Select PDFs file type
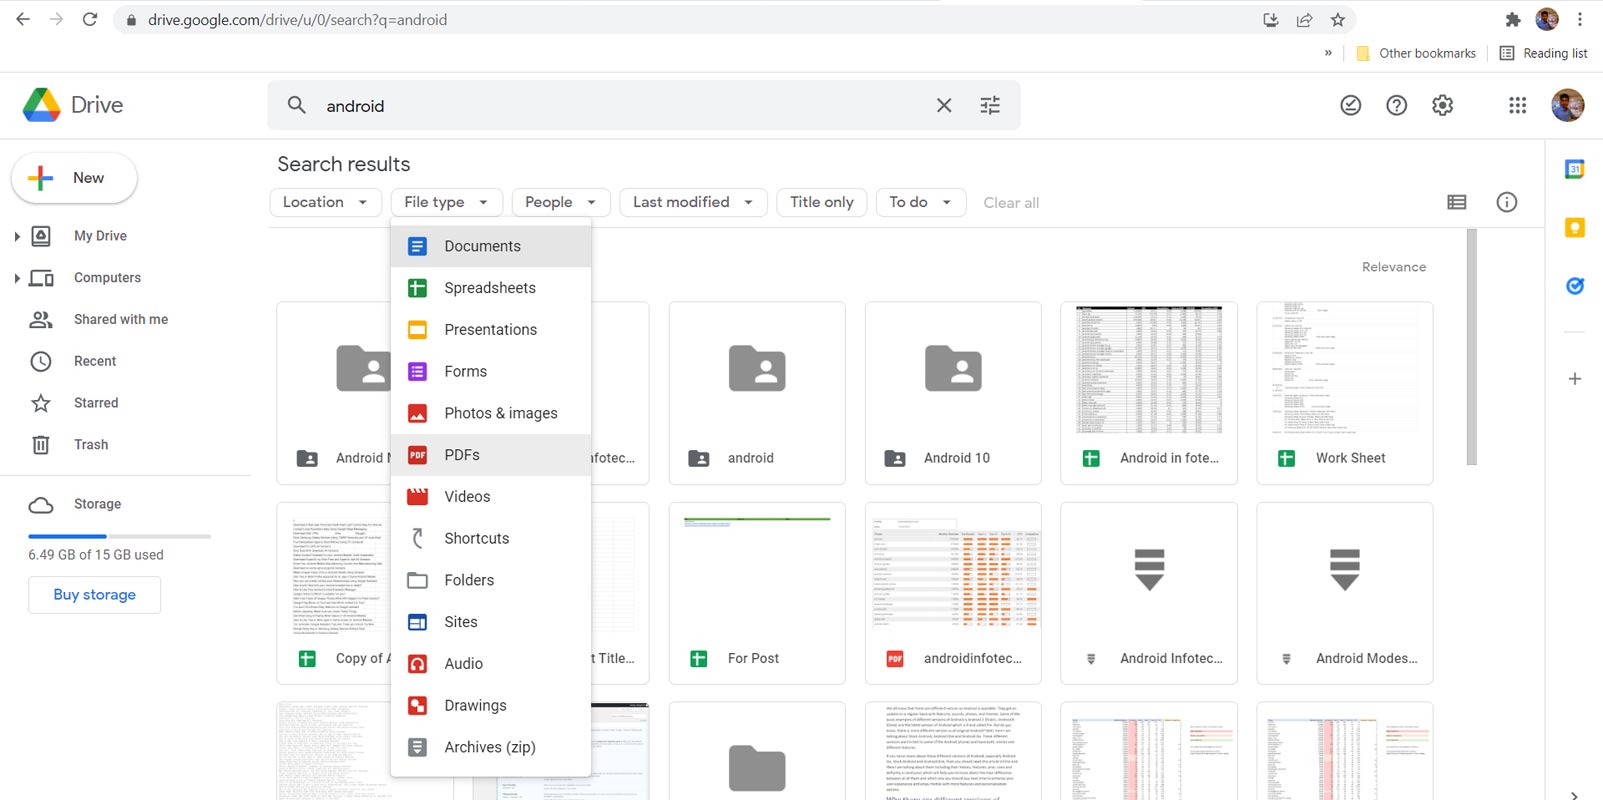The width and height of the screenshot is (1603, 800). [491, 455]
